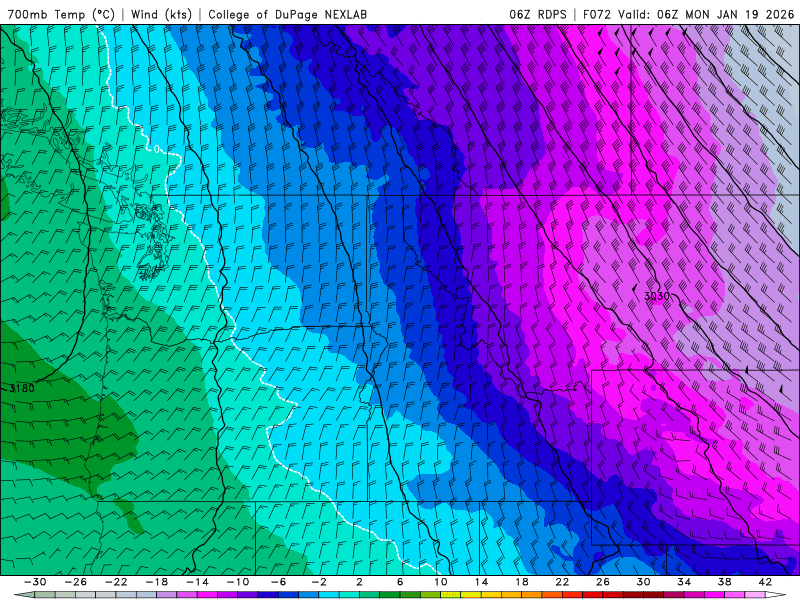
Task: Click the 3180 height contour label
Action: coord(22,388)
